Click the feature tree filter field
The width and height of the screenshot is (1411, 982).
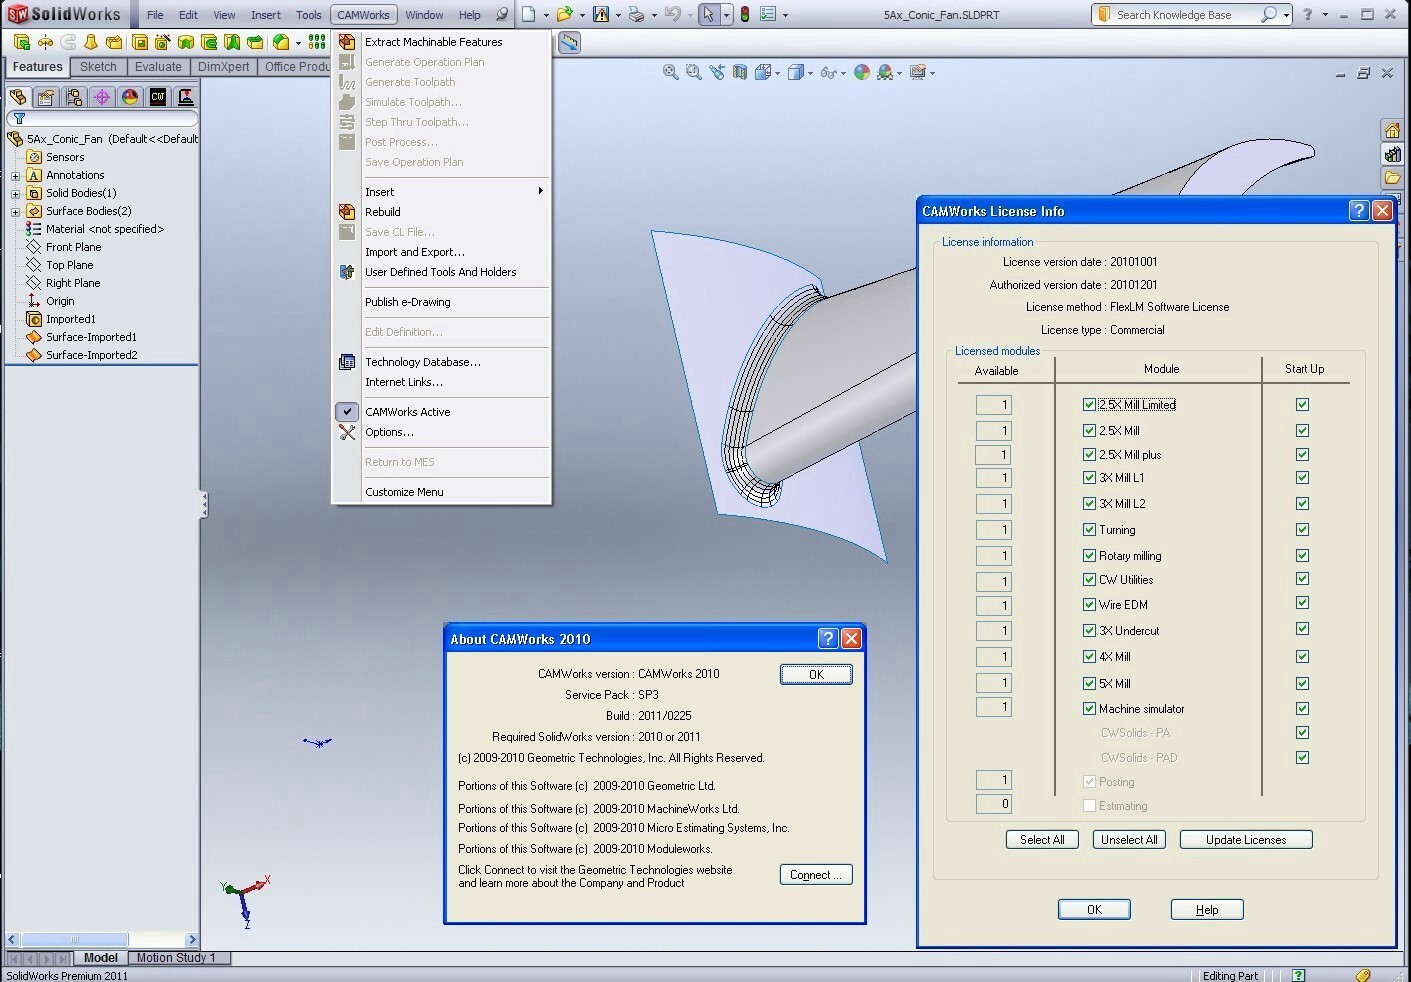pos(102,119)
